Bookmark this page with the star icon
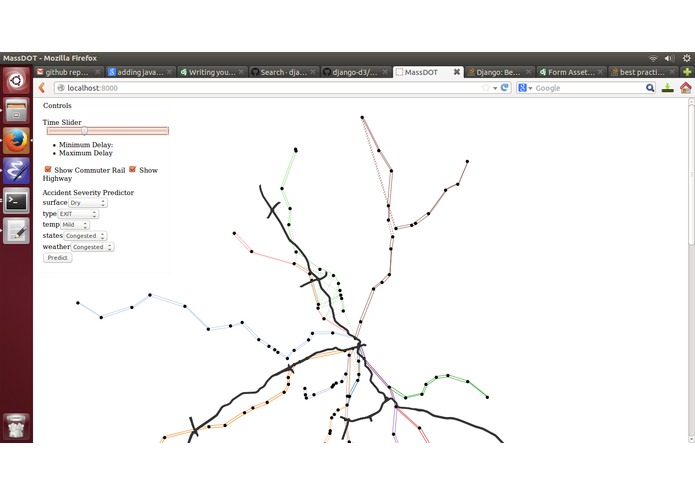This screenshot has width=695, height=494. [x=486, y=88]
